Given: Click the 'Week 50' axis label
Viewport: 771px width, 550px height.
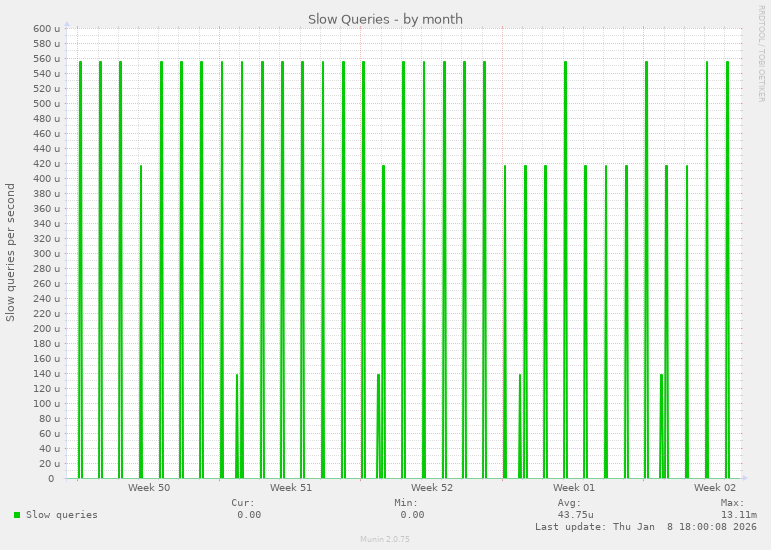Looking at the screenshot, I should [149, 488].
